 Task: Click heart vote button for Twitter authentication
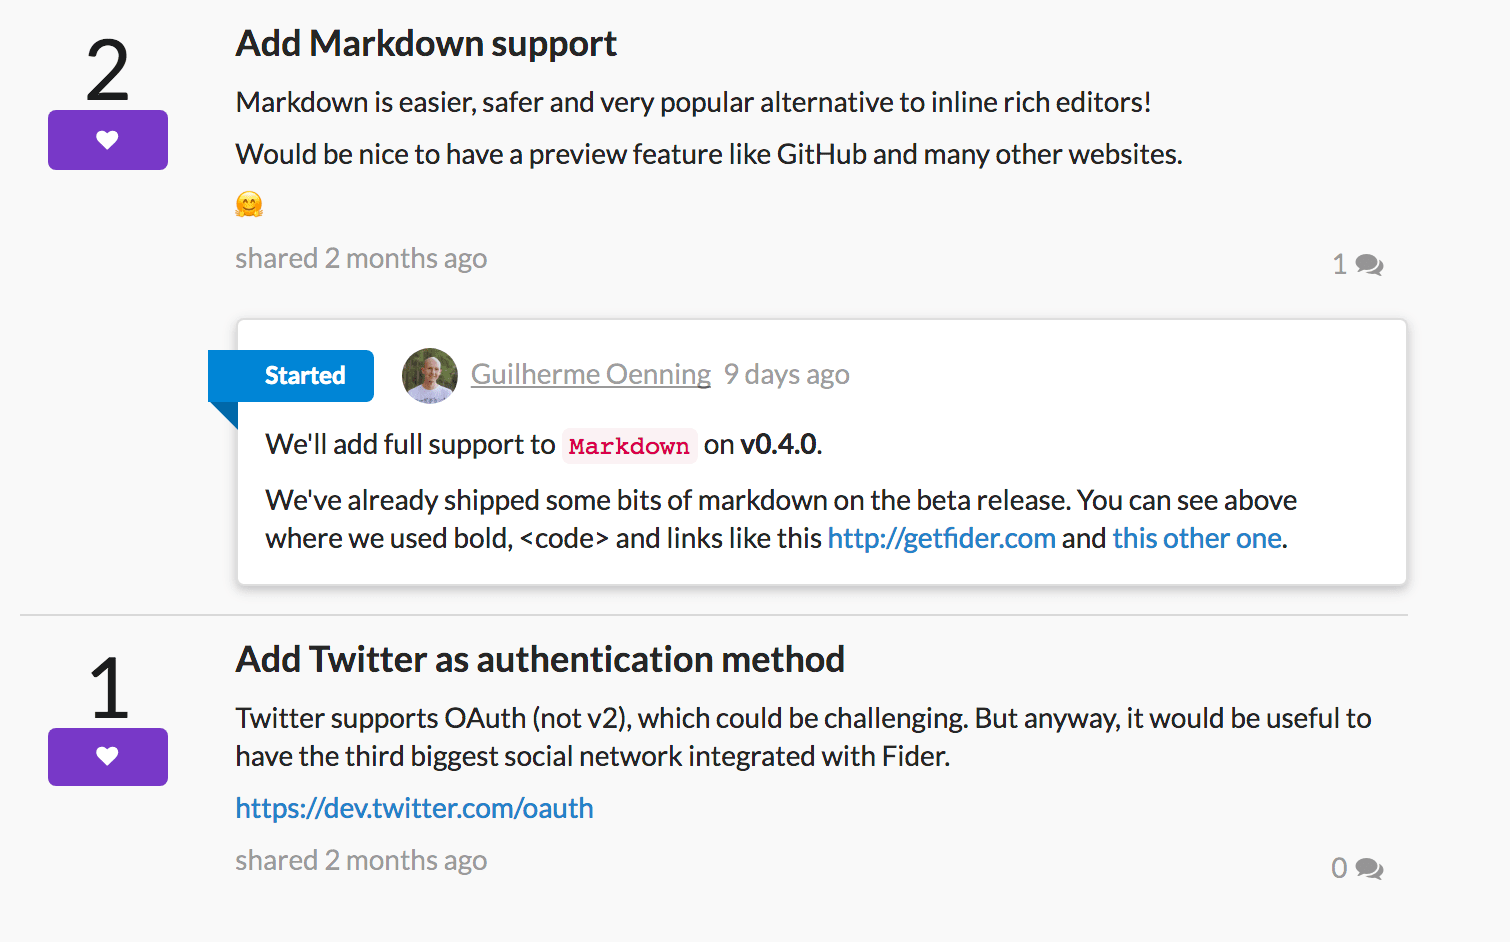click(108, 757)
